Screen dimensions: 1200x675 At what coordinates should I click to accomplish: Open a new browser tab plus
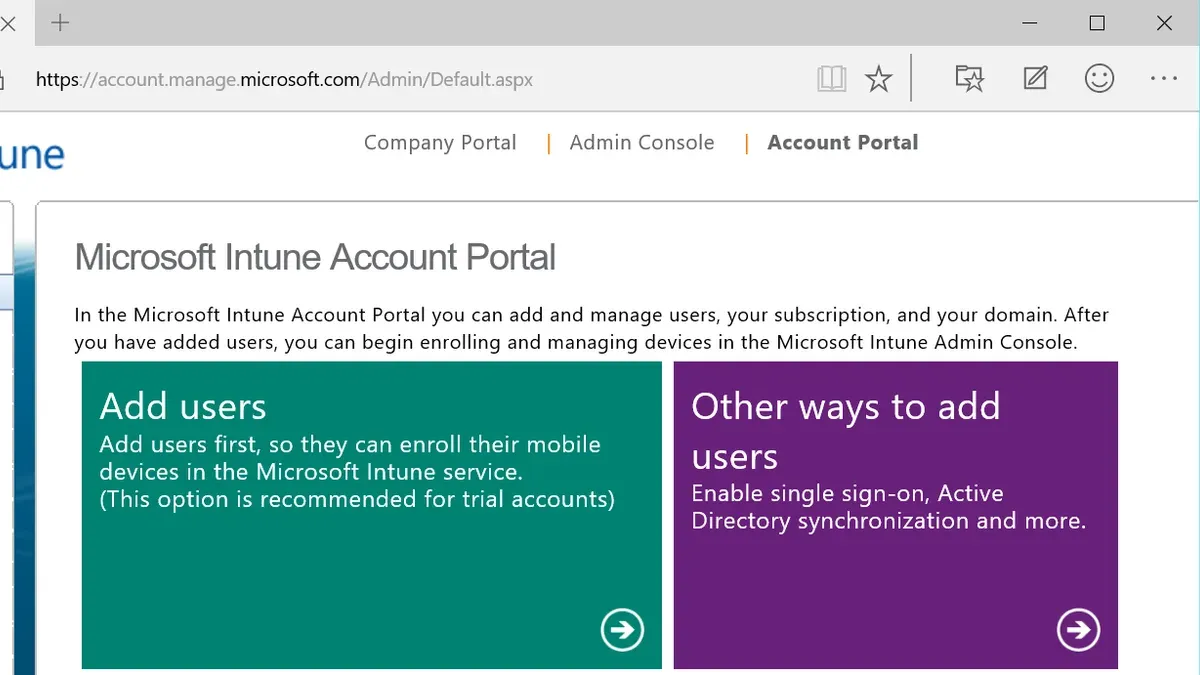tap(61, 22)
